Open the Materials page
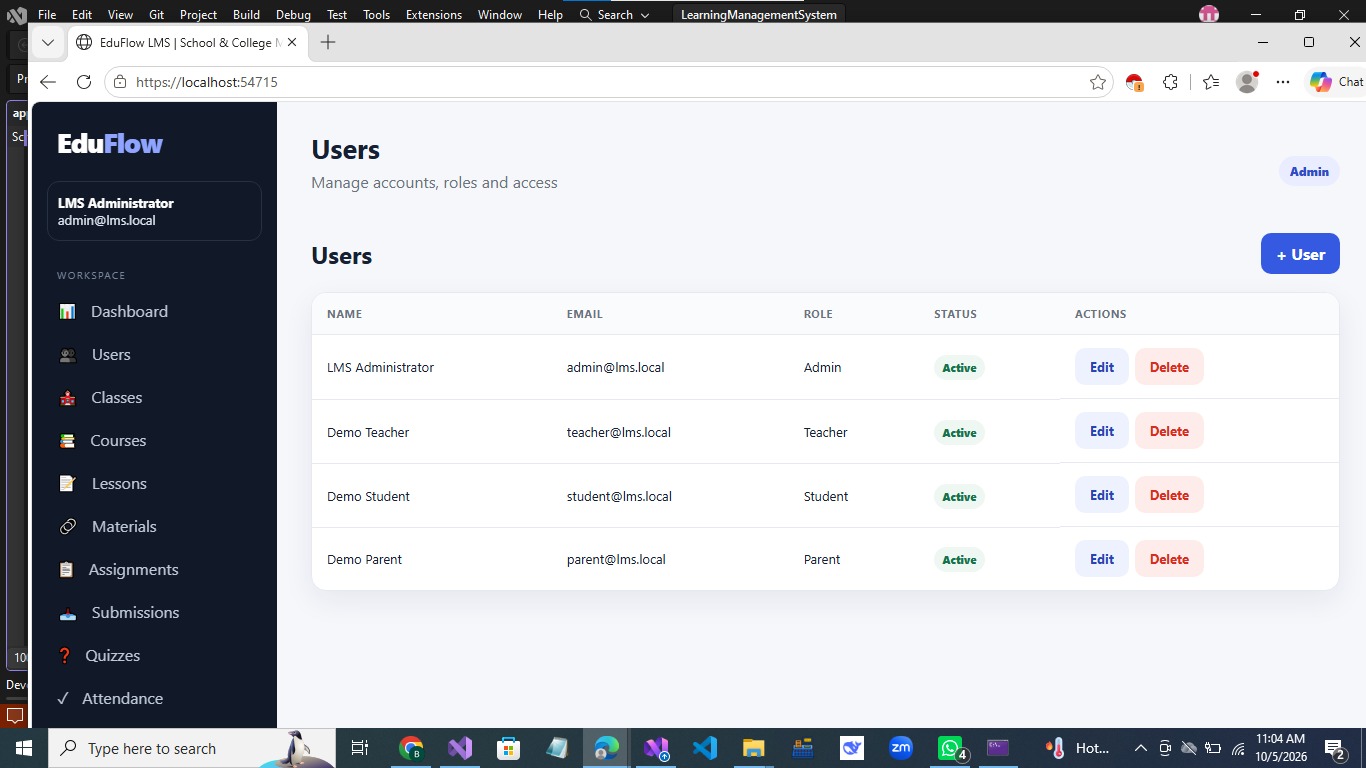Image resolution: width=1366 pixels, height=768 pixels. click(124, 526)
